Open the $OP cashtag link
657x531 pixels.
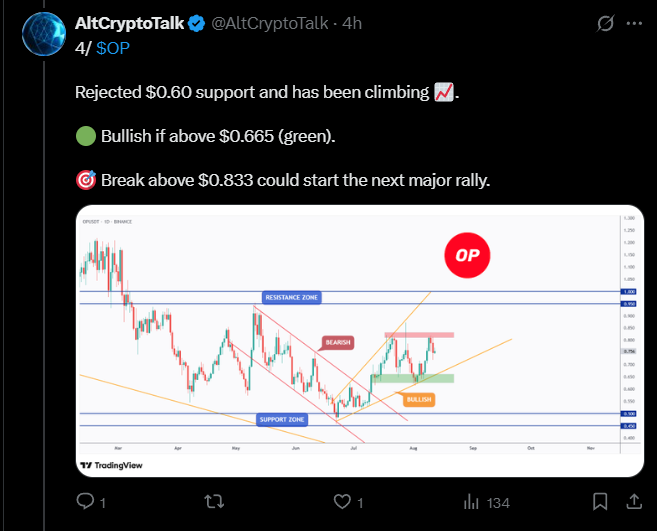point(113,48)
